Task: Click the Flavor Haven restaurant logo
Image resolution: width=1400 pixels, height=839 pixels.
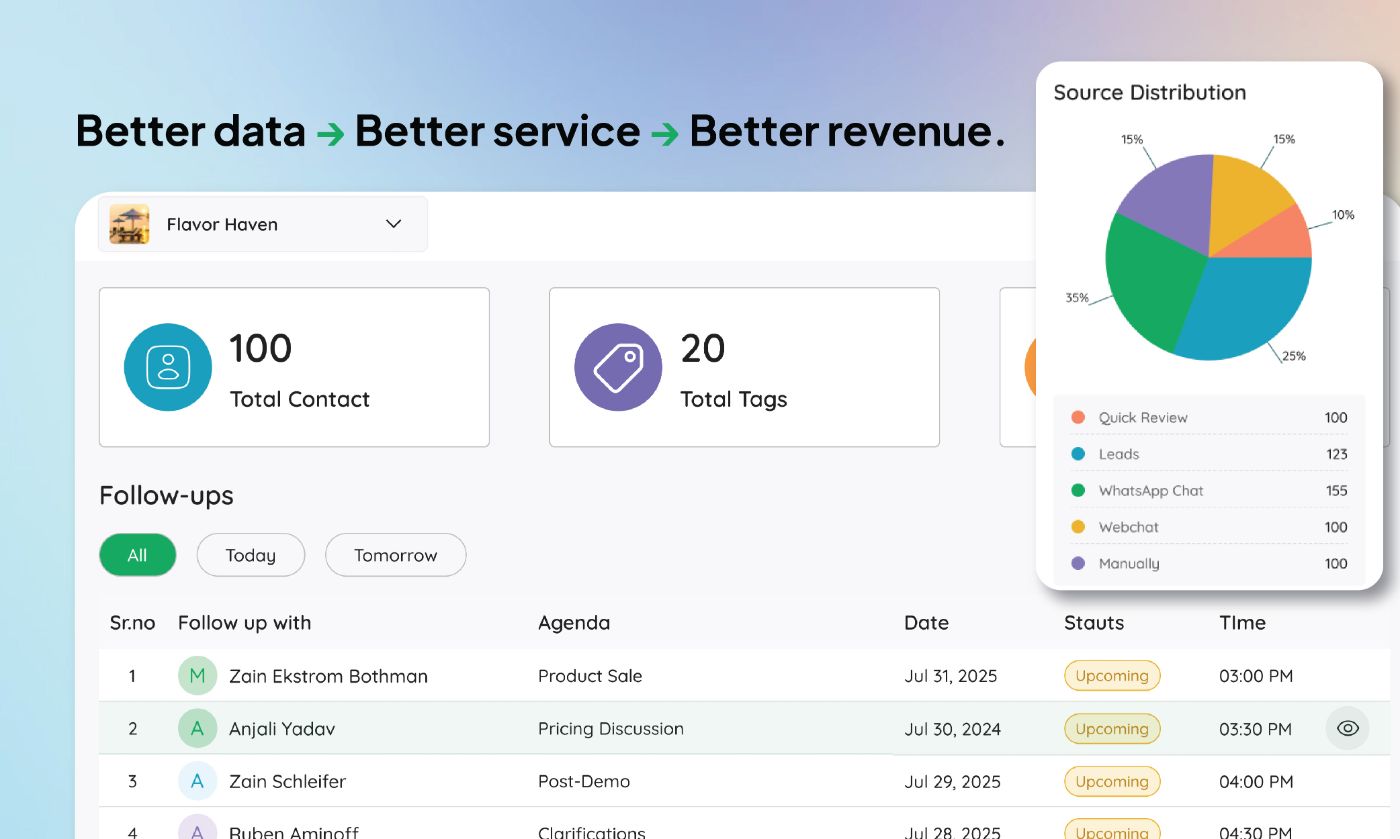Action: click(129, 223)
